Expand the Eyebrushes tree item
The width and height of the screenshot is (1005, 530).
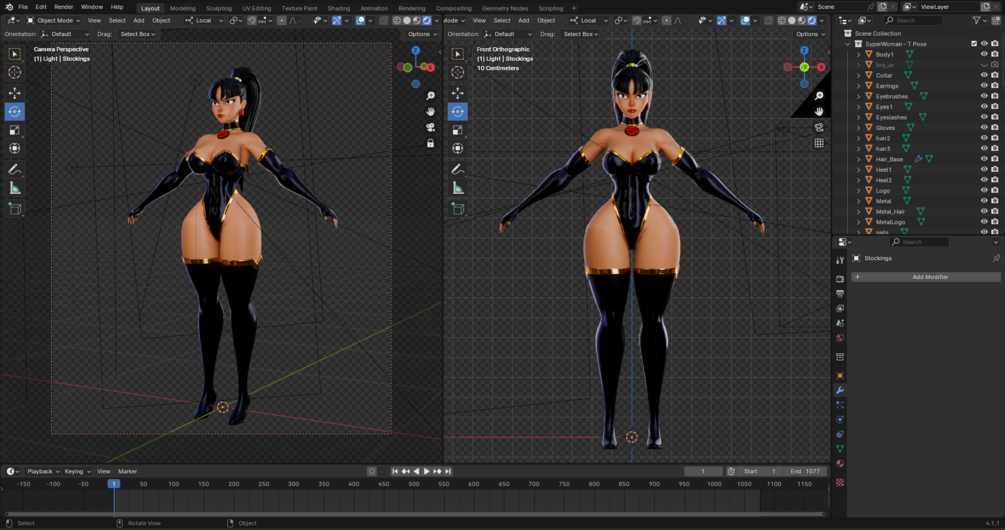tap(859, 96)
